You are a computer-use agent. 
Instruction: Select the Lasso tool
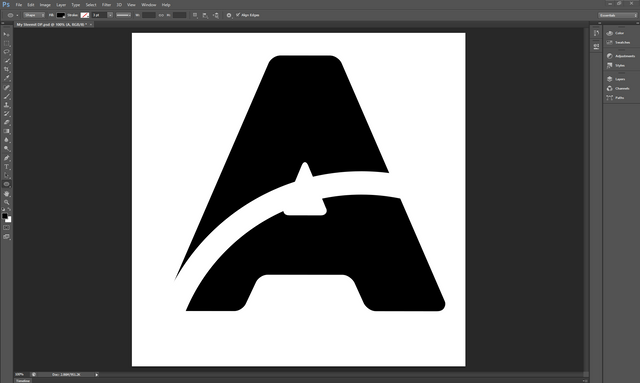(7, 52)
